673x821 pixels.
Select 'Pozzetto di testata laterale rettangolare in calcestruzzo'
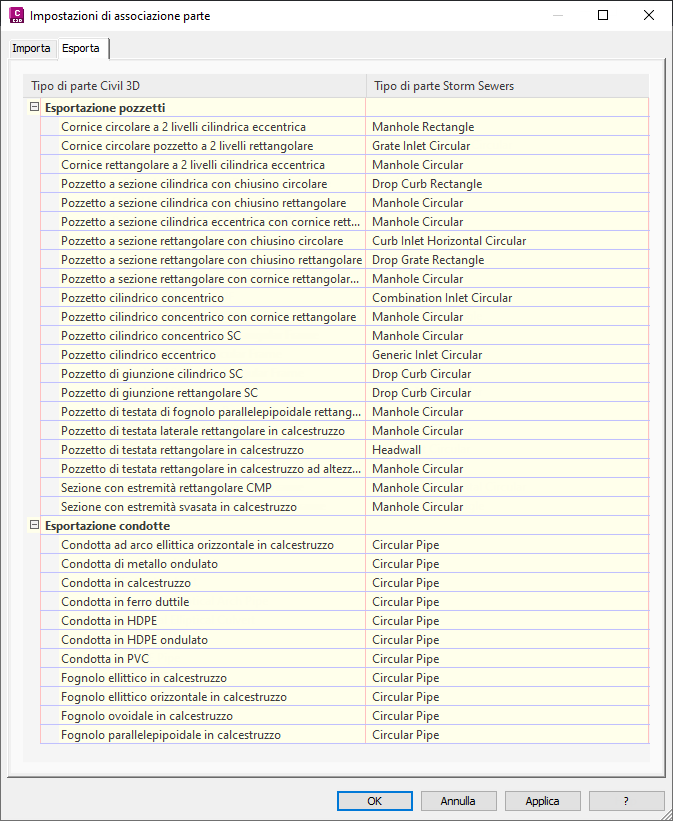(203, 431)
